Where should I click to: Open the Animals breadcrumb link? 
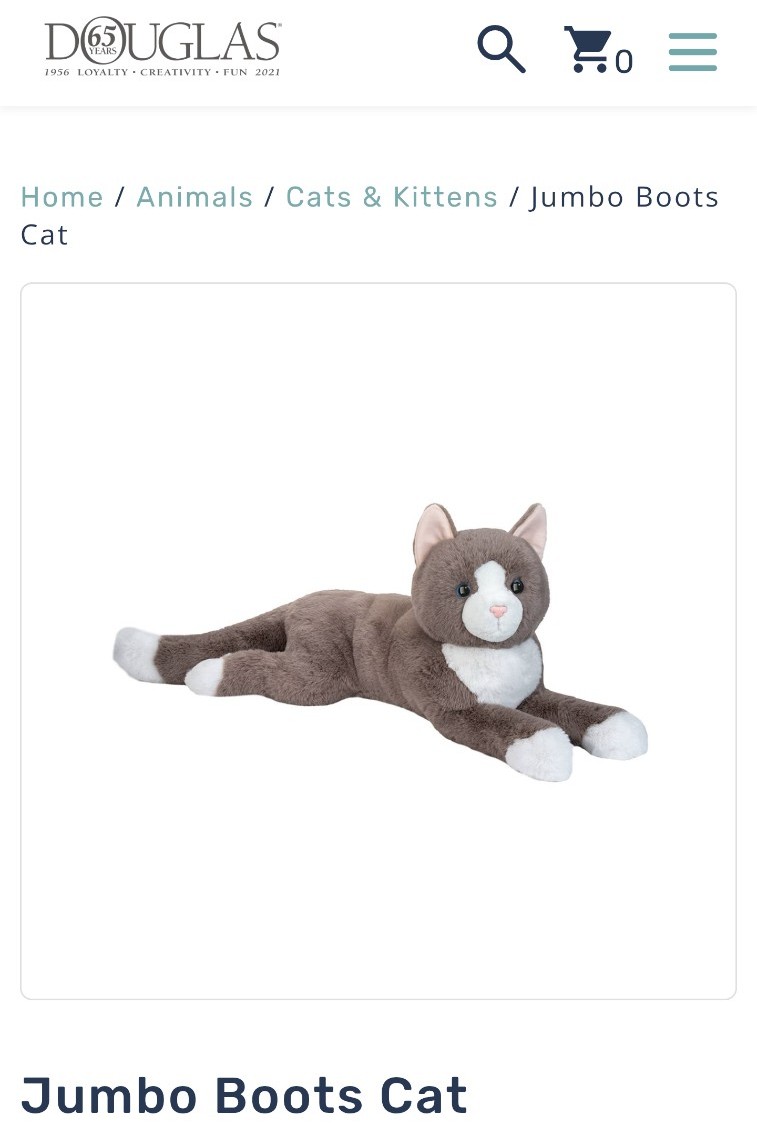(x=195, y=197)
